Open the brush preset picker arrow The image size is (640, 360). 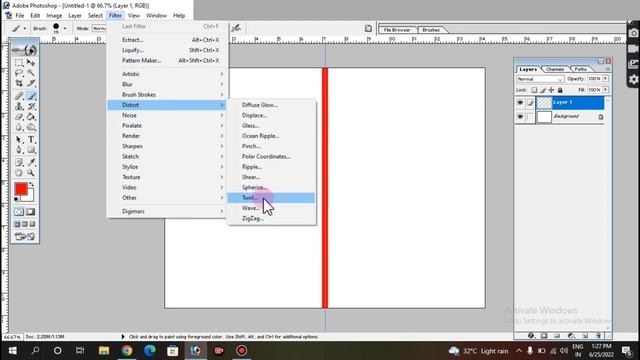pos(65,28)
